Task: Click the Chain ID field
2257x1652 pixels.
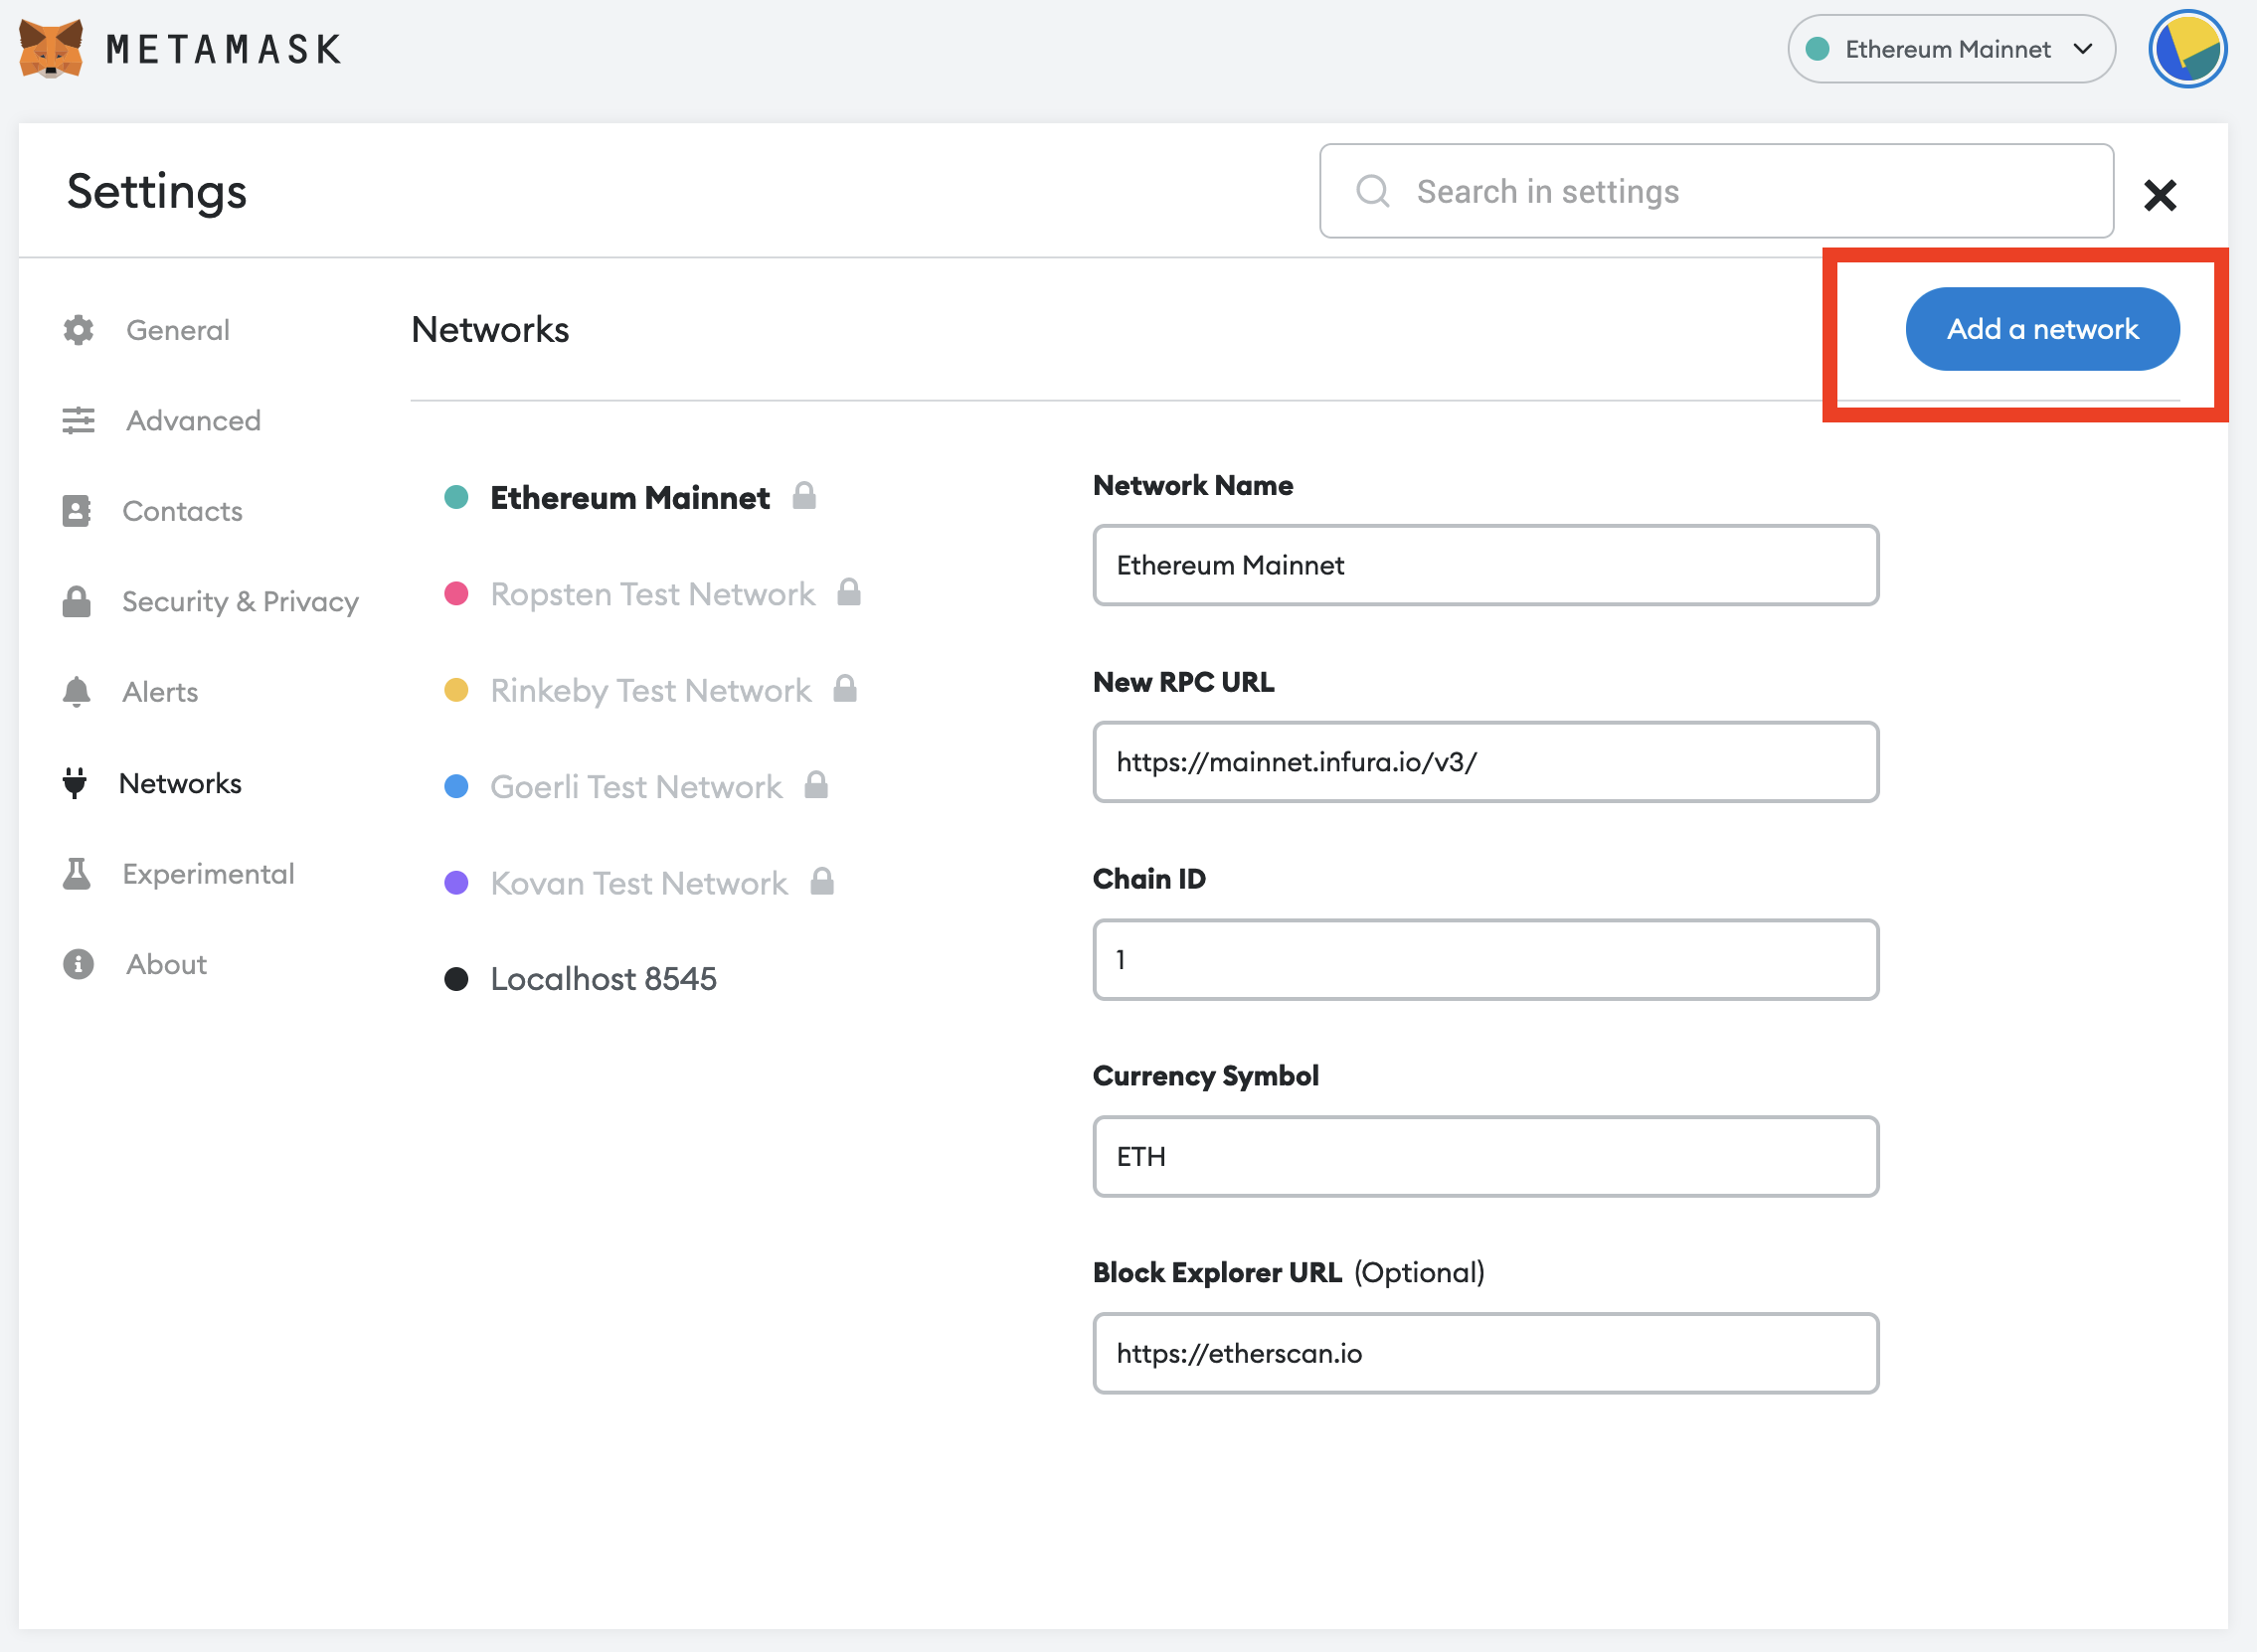Action: point(1486,959)
